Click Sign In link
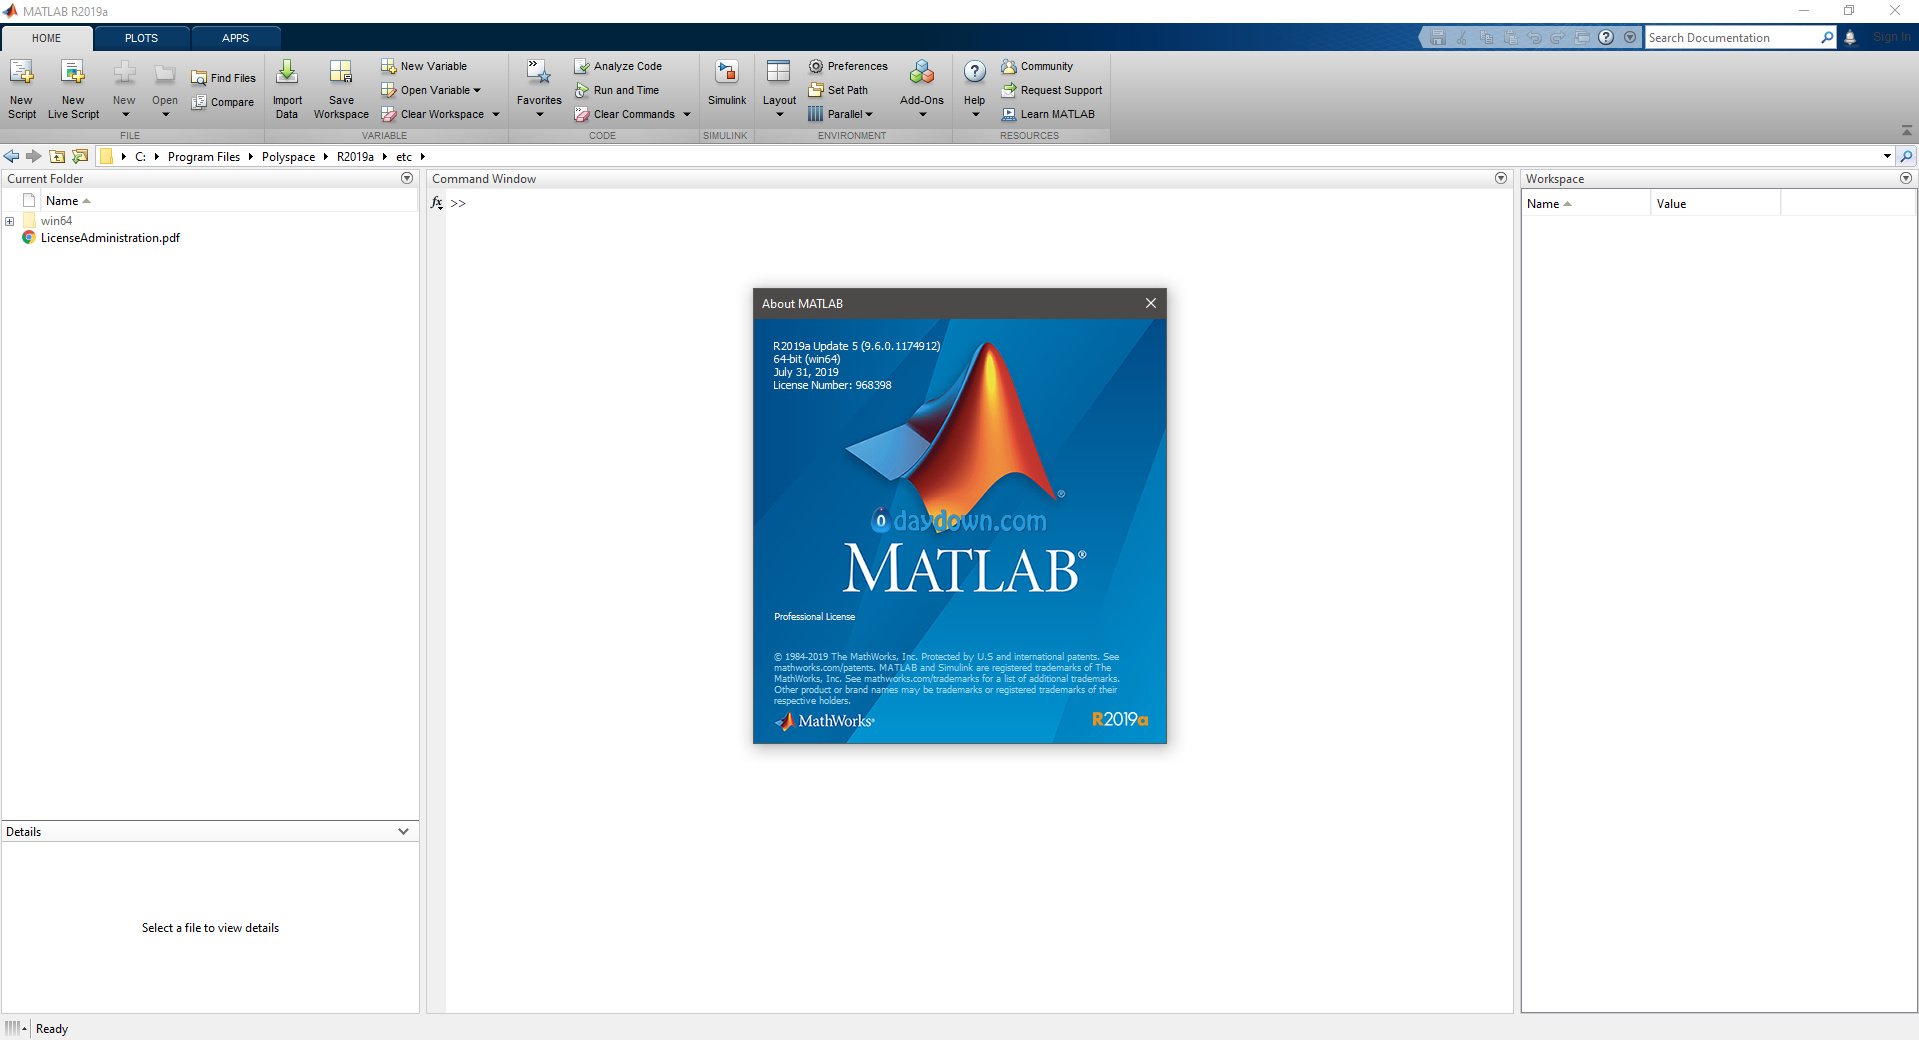The width and height of the screenshot is (1919, 1040). 1892,38
